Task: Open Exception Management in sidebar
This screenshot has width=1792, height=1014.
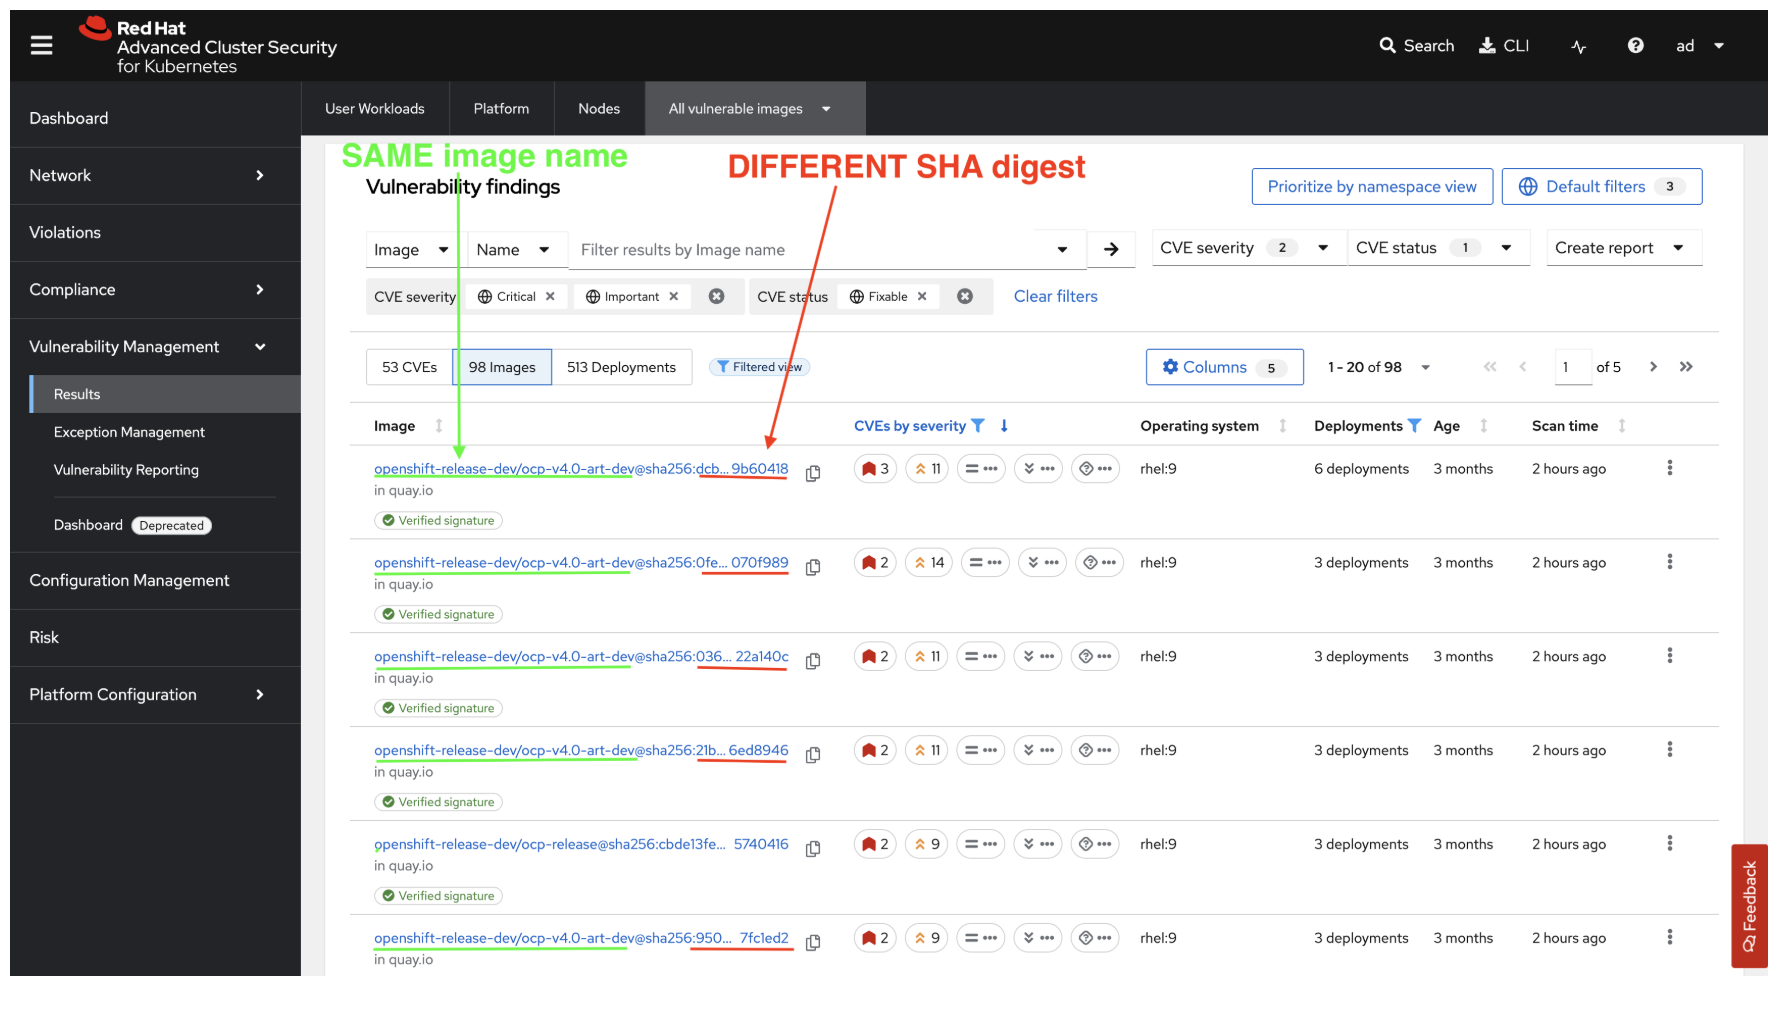Action: (x=129, y=432)
